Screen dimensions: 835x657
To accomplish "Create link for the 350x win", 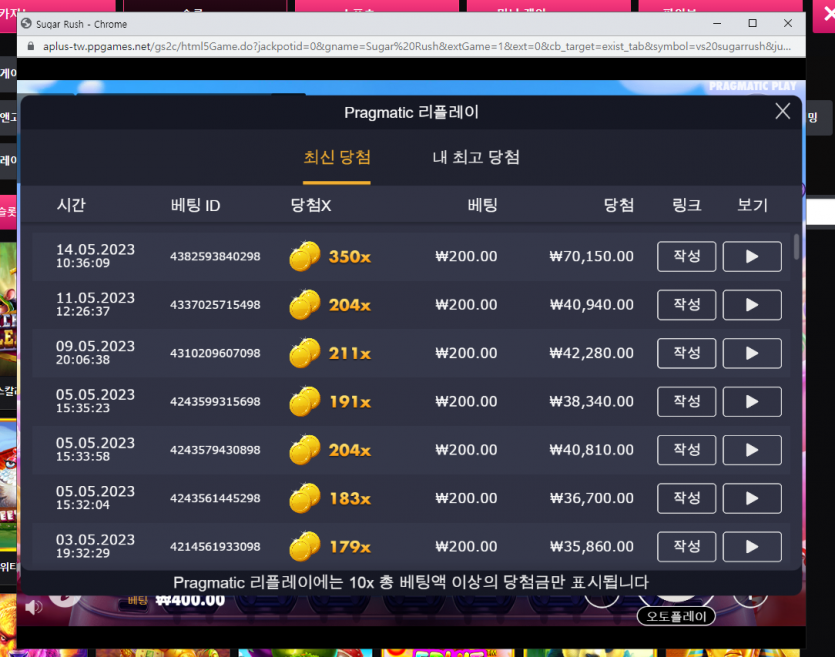I will [x=686, y=257].
